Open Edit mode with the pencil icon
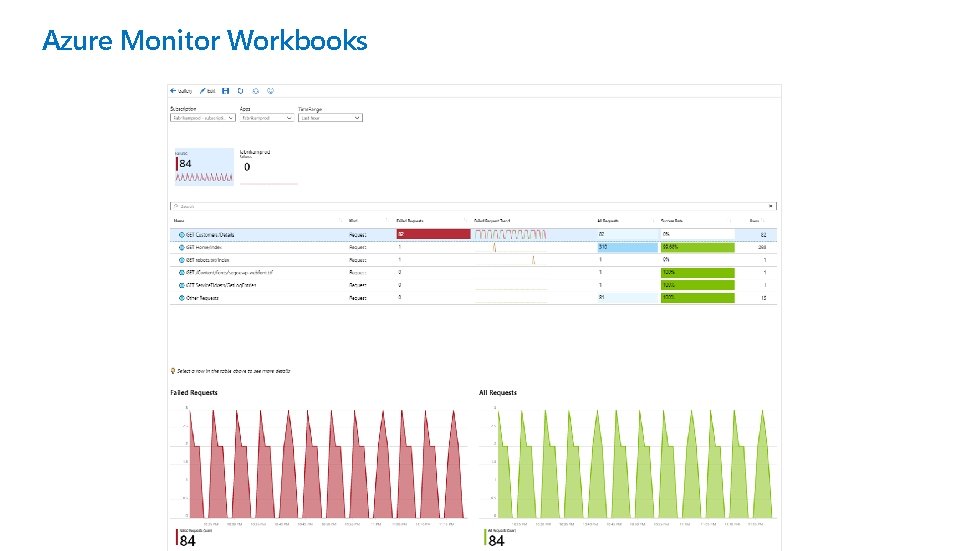Image resolution: width=979 pixels, height=551 pixels. click(207, 91)
